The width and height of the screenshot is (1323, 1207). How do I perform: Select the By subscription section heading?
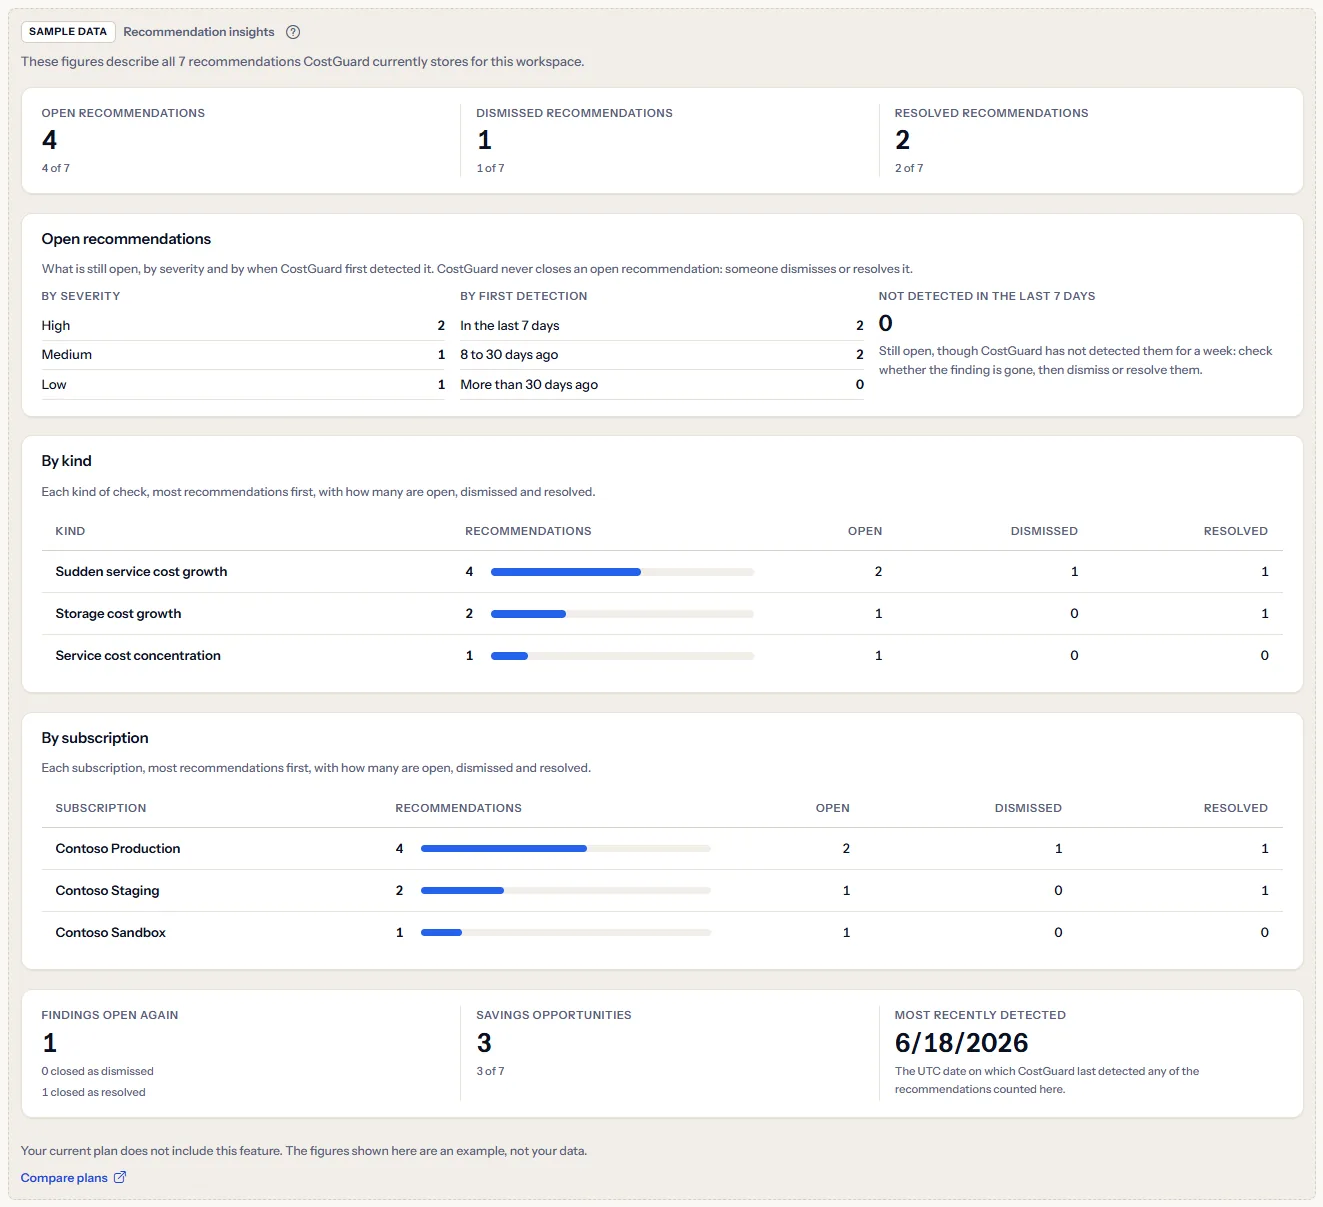point(95,738)
